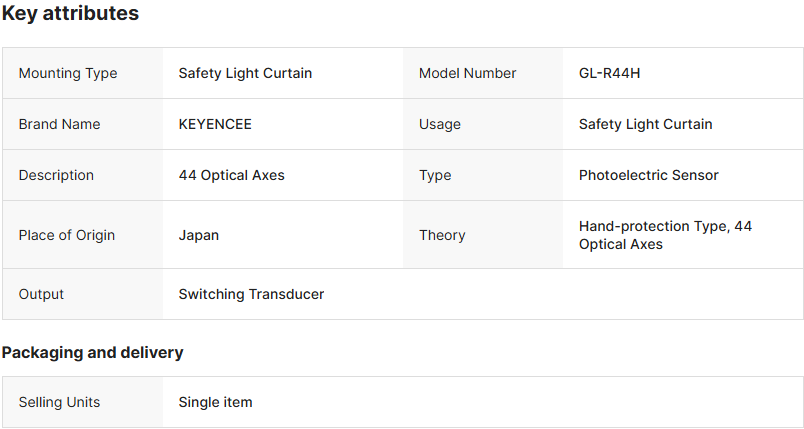Image resolution: width=804 pixels, height=429 pixels.
Task: Select the Japan origin value
Action: (198, 235)
